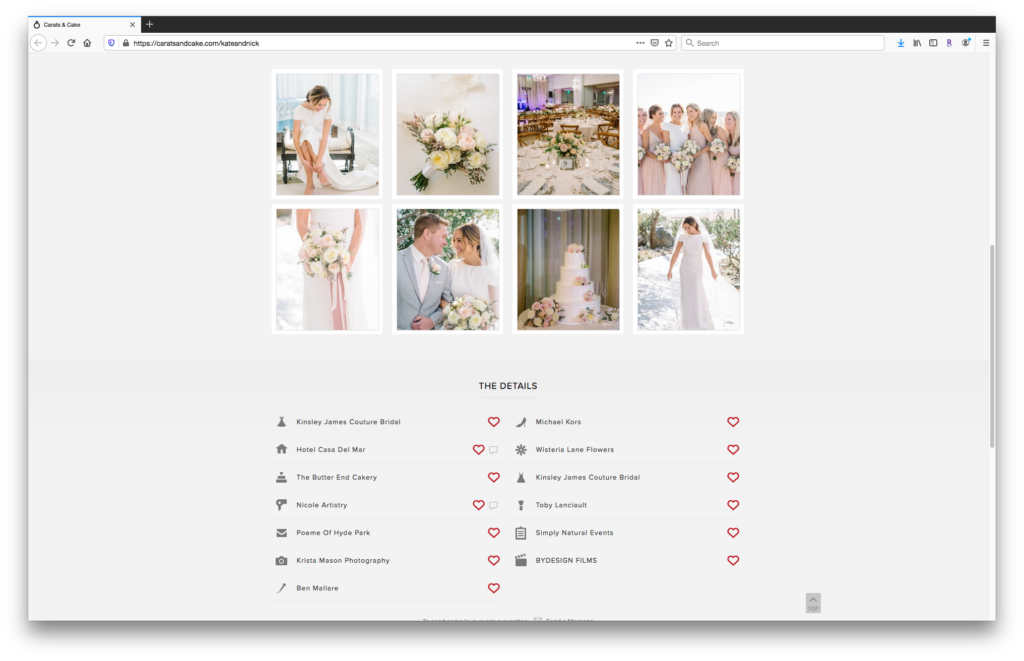
Task: Open the Firefox hamburger menu
Action: (x=986, y=43)
